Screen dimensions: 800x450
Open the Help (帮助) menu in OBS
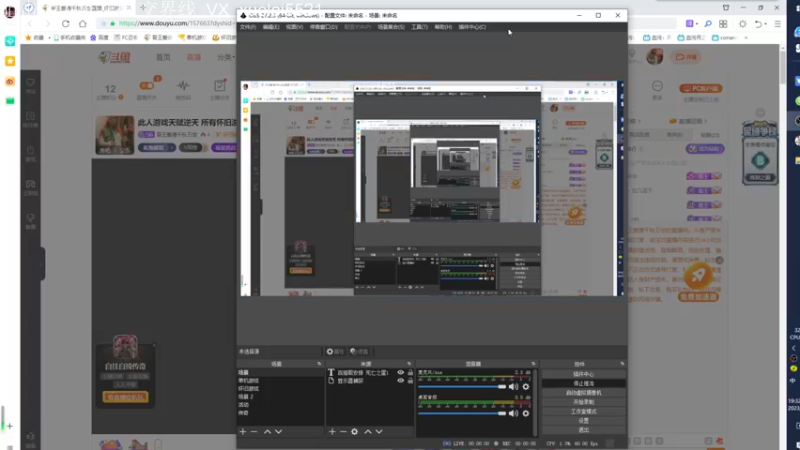click(x=443, y=27)
